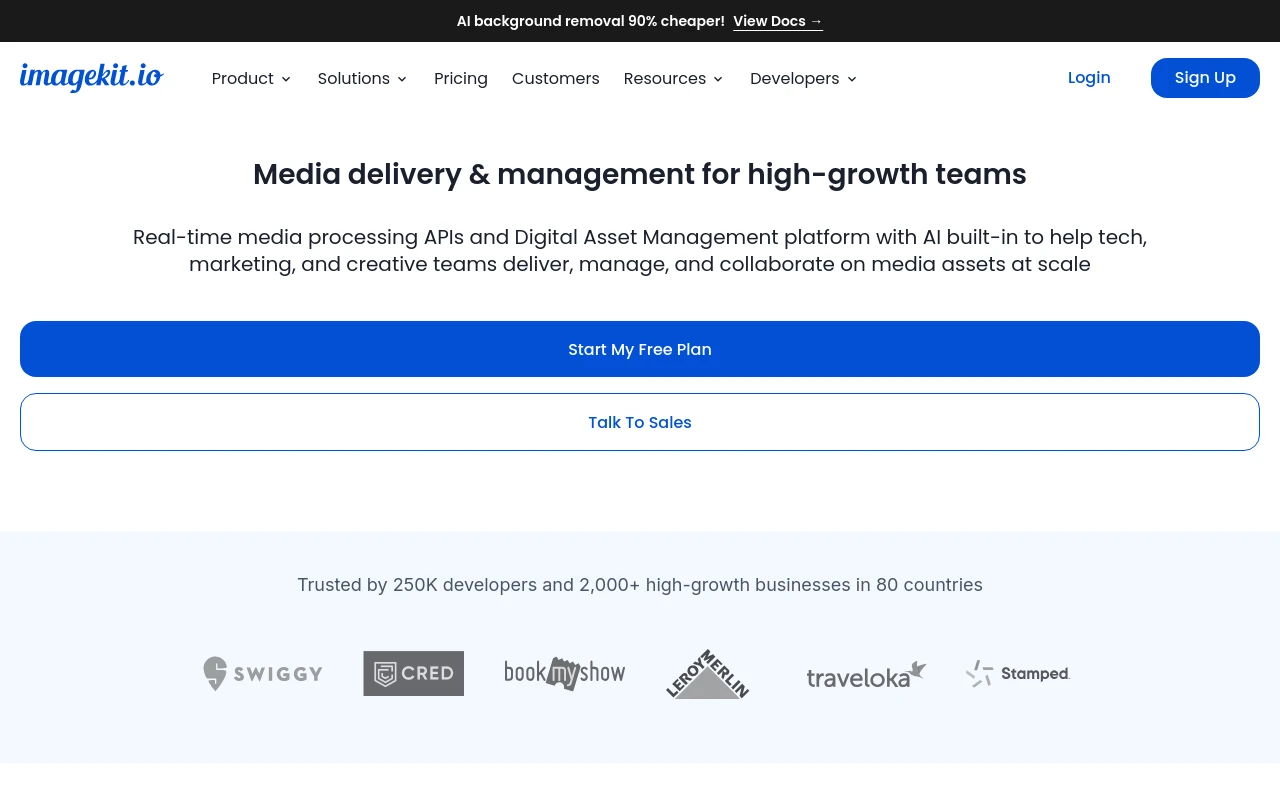The width and height of the screenshot is (1280, 800).
Task: Click the Traveloka logo
Action: (x=866, y=675)
